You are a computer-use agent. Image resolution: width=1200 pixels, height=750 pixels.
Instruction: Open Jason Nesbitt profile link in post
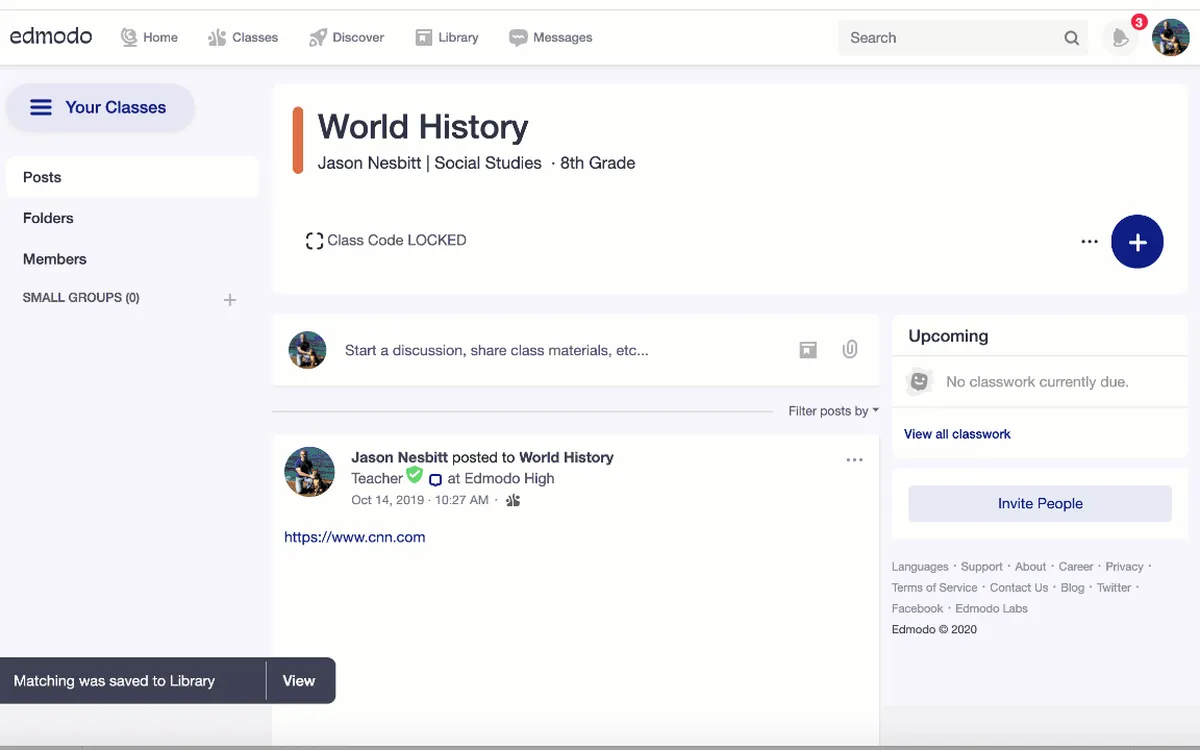(399, 457)
